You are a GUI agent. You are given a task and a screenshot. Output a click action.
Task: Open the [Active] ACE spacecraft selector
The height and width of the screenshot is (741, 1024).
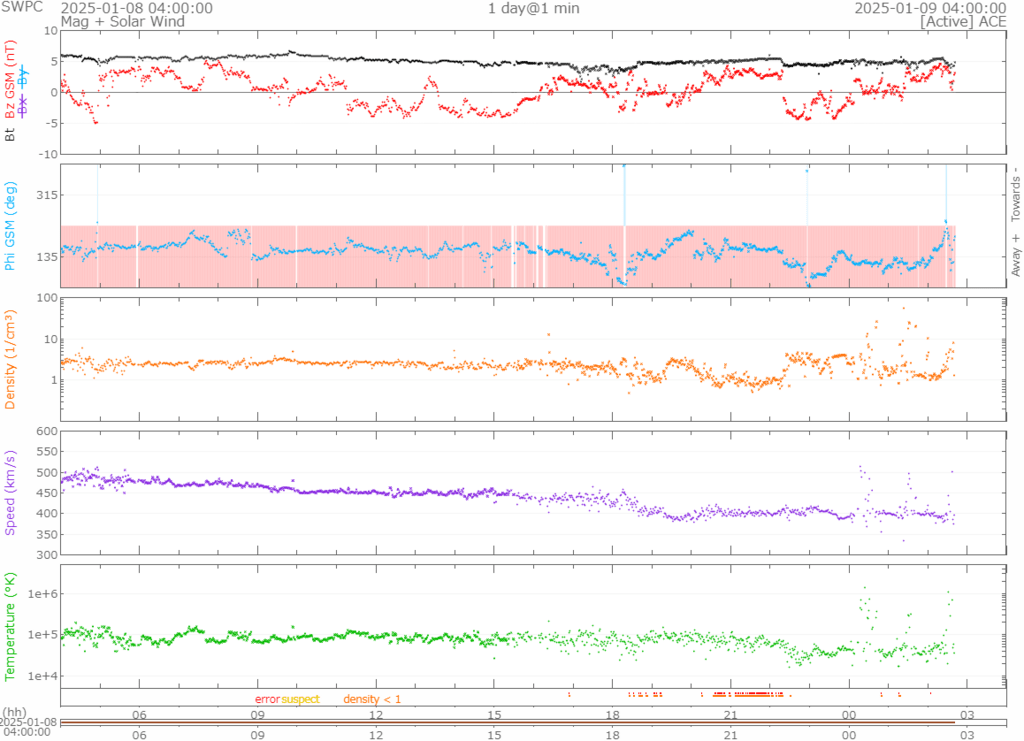(x=963, y=22)
